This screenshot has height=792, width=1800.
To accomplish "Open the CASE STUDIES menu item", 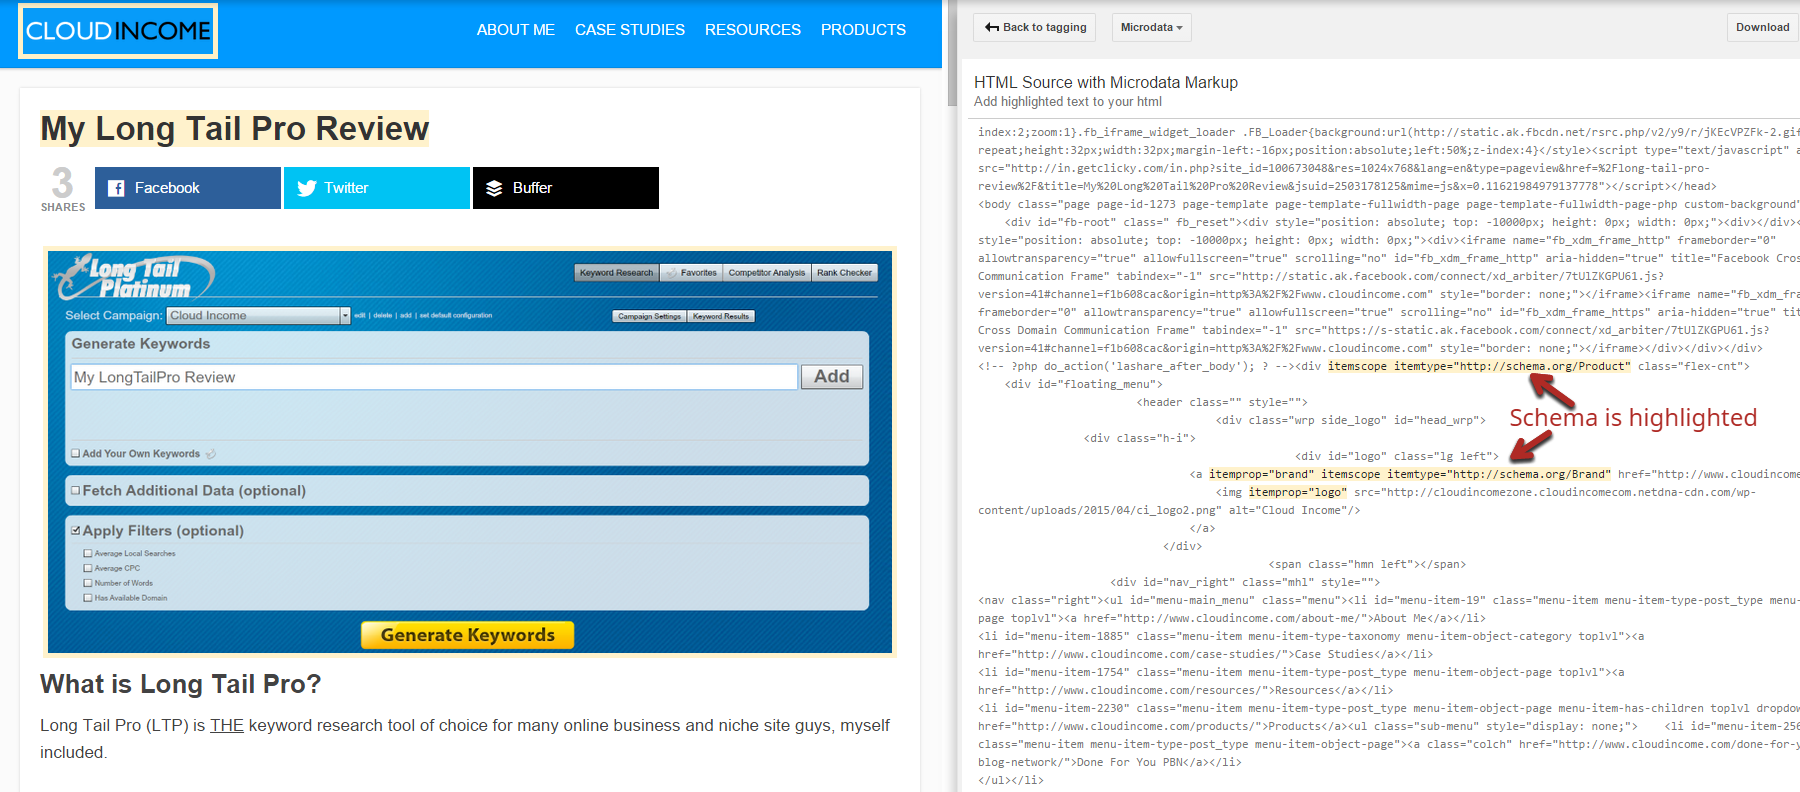I will click(x=630, y=30).
